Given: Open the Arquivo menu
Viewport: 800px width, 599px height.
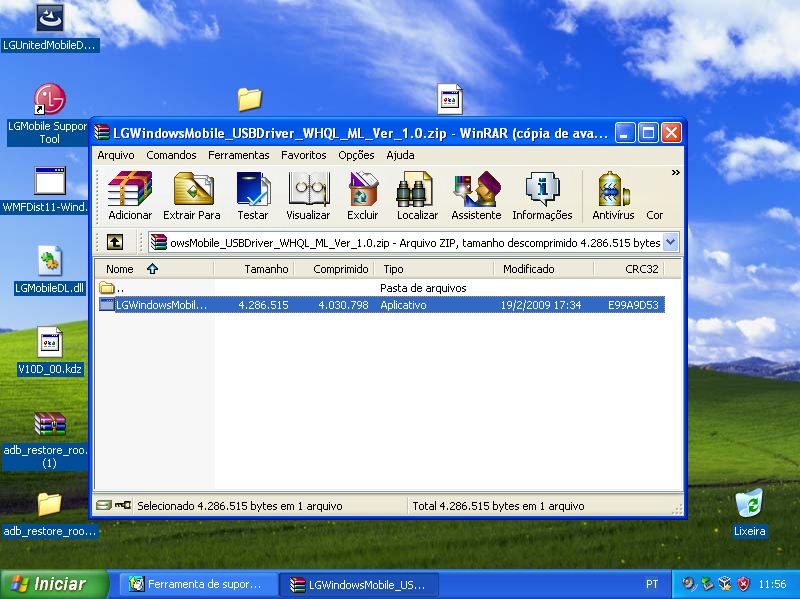Looking at the screenshot, I should point(116,155).
